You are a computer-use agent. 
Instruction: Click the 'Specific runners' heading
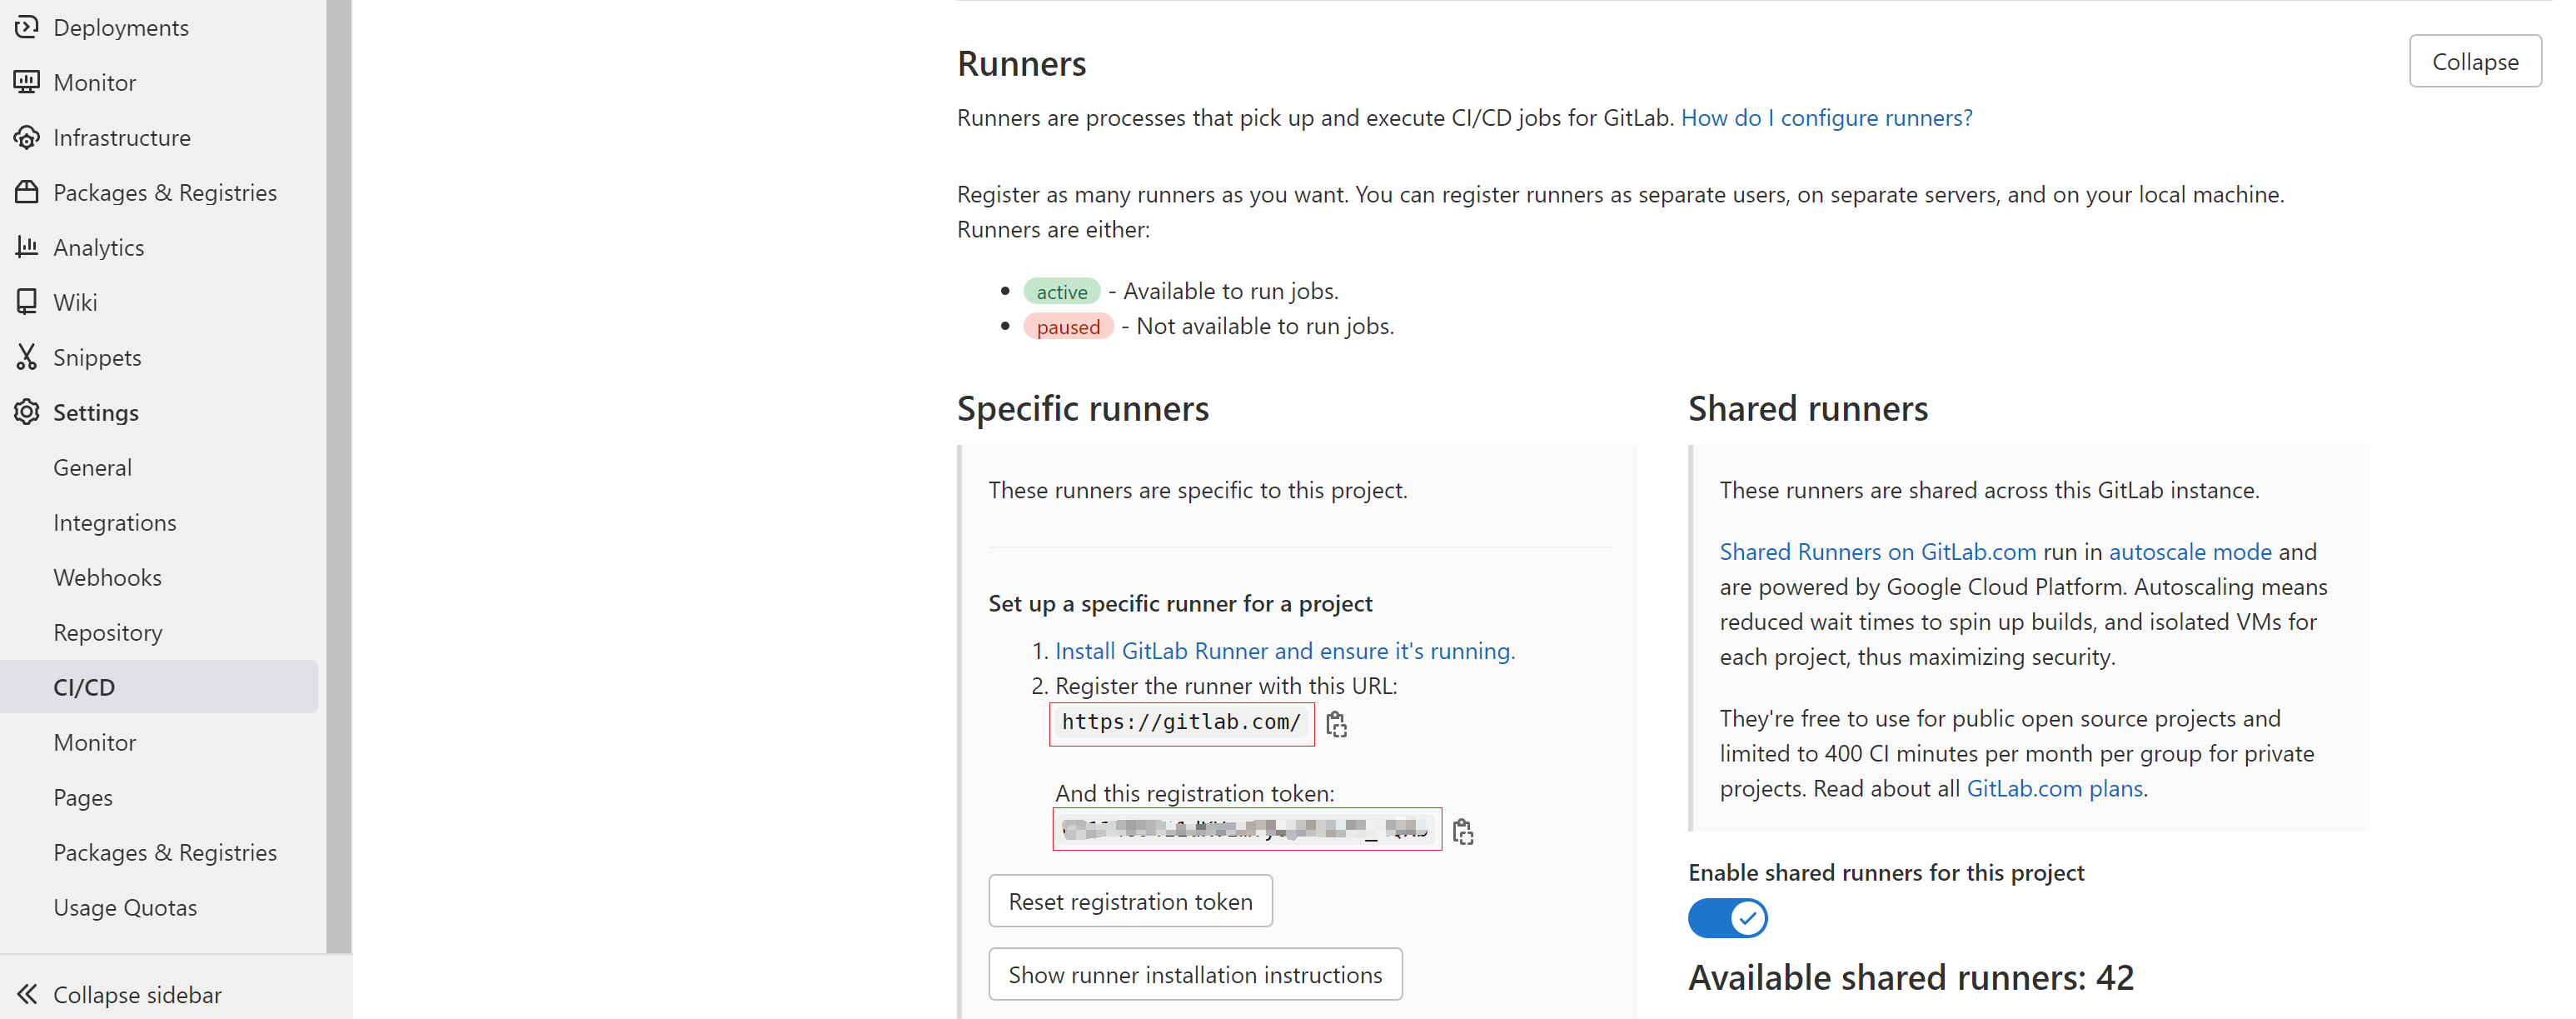pyautogui.click(x=1083, y=408)
